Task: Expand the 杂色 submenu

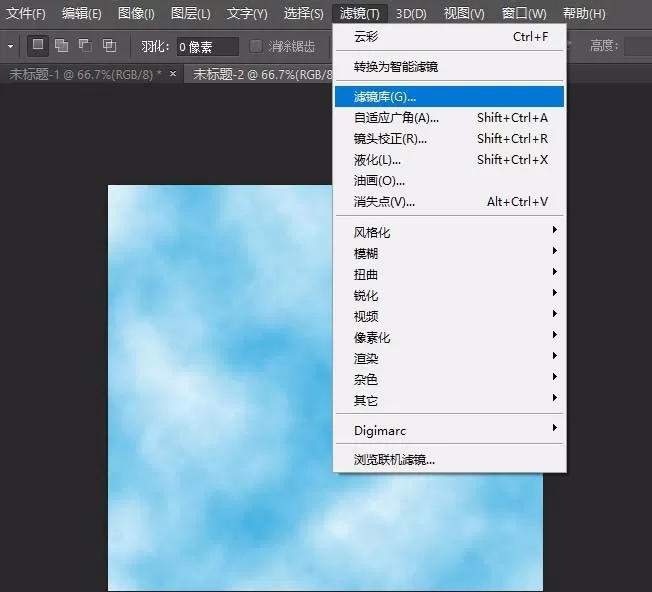Action: click(449, 379)
